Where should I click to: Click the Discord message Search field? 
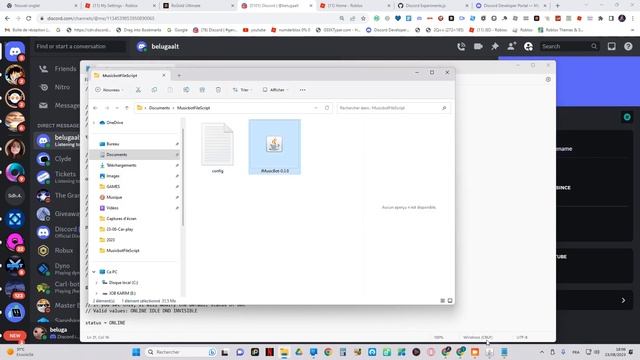[569, 47]
